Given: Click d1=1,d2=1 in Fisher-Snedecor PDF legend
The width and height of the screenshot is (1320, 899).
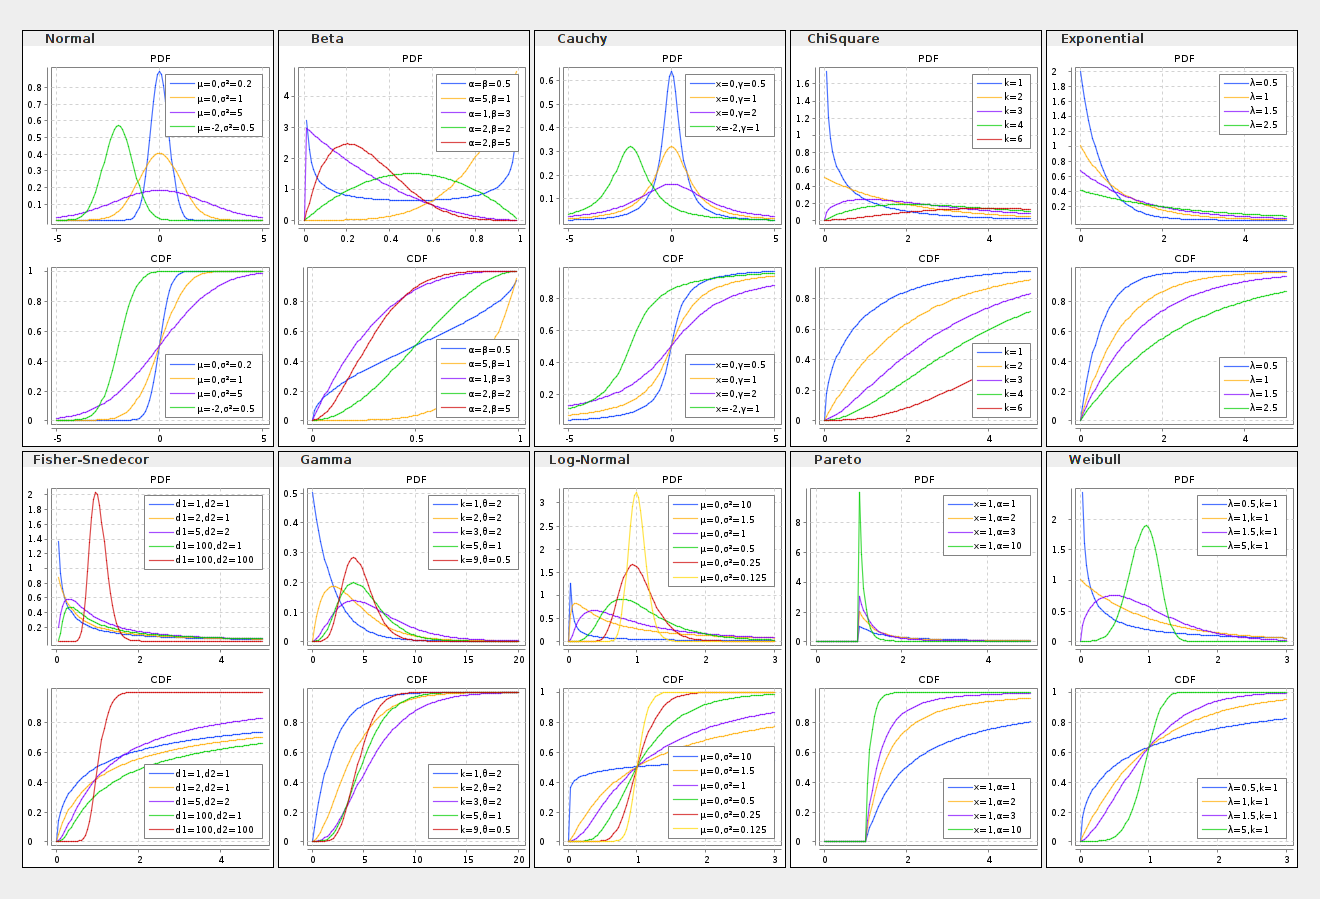Looking at the screenshot, I should point(202,504).
